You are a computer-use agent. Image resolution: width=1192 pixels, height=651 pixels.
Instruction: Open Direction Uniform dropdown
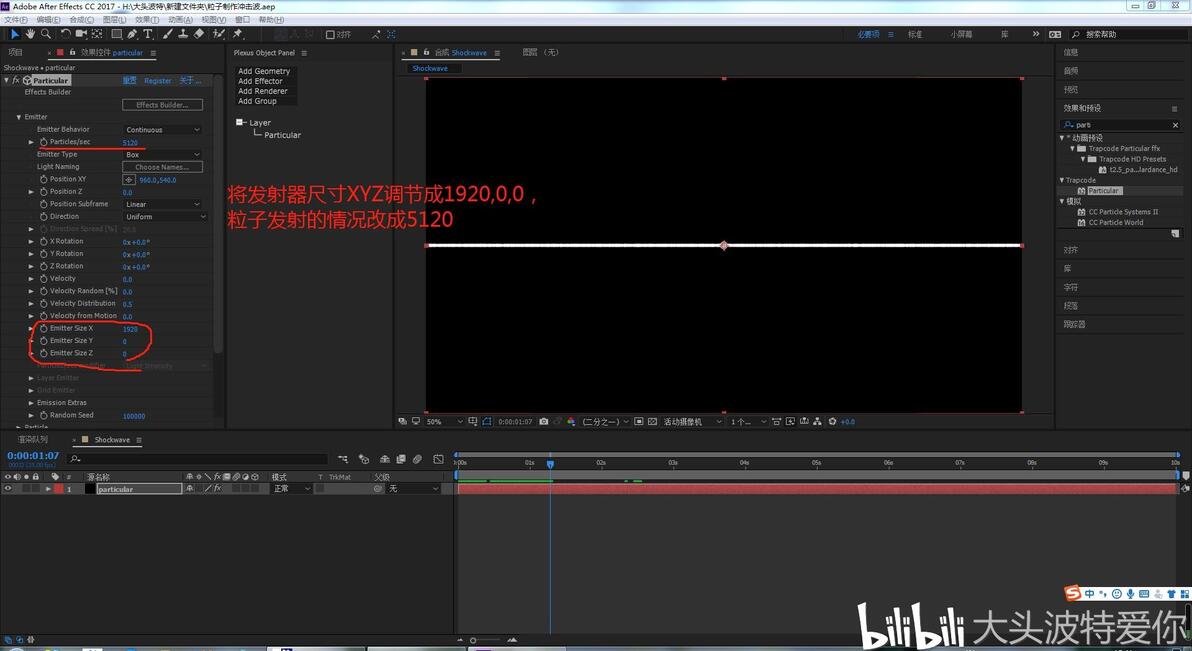coord(166,217)
